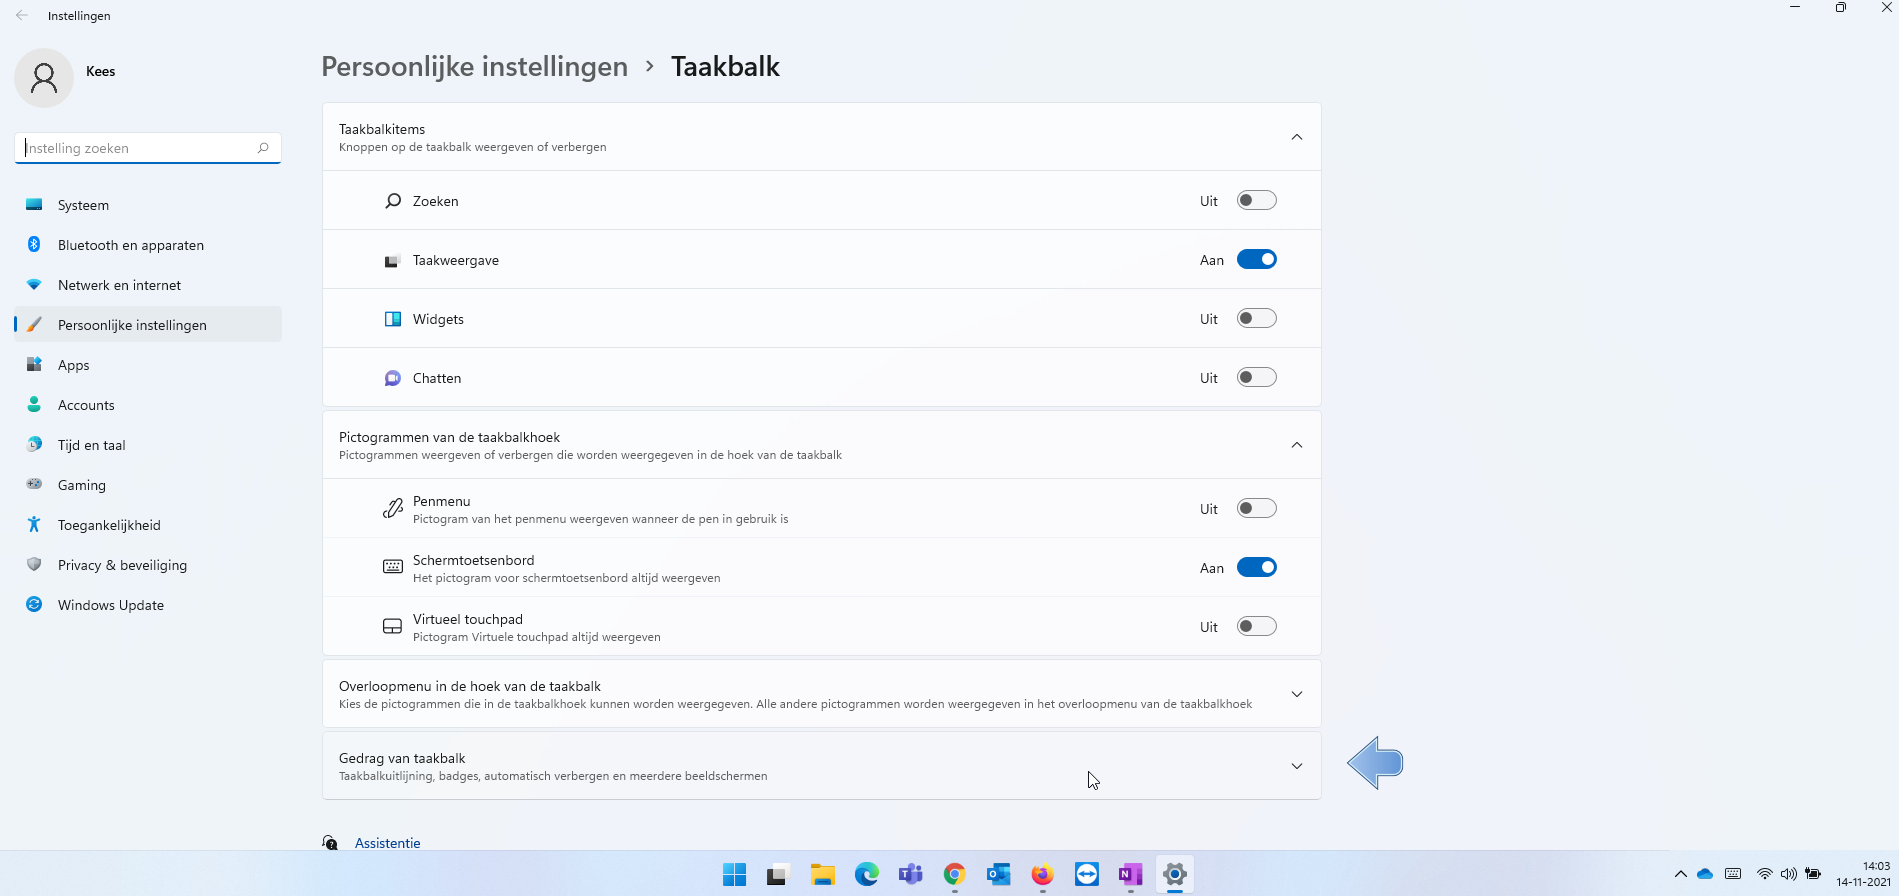Viewport: 1899px width, 896px height.
Task: Expand Overloopmenu in de hoek chevron
Action: (1297, 694)
